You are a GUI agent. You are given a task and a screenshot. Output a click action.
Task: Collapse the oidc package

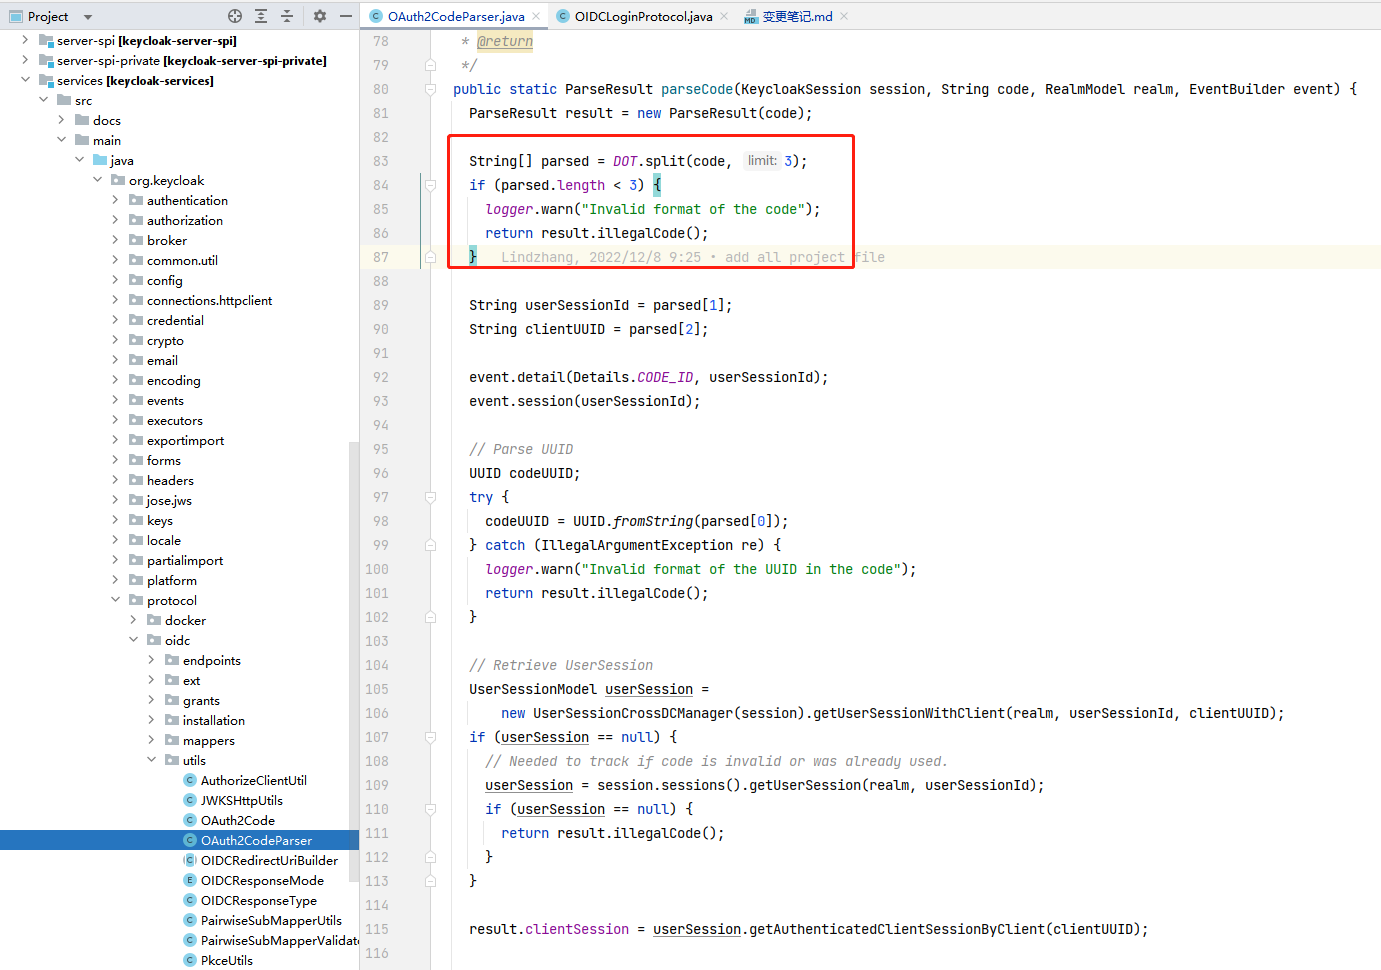point(133,640)
